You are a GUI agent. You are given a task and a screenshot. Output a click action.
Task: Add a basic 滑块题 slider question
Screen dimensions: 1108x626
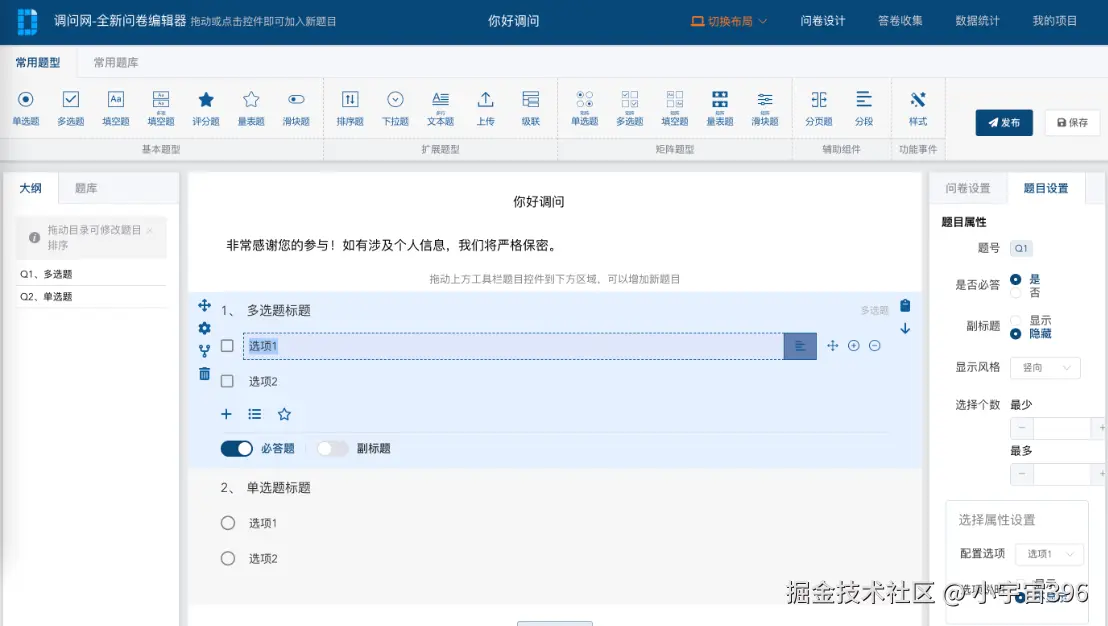pos(296,108)
